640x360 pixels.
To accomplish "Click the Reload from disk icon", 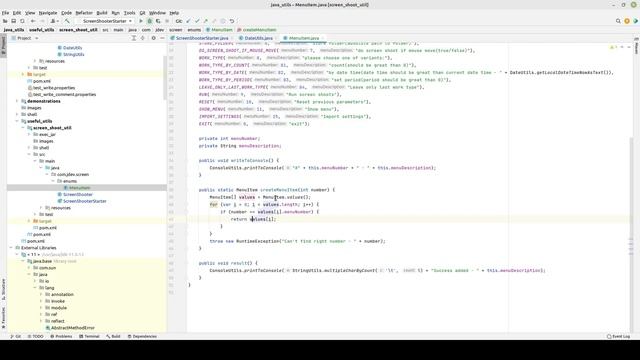I will [22, 21].
